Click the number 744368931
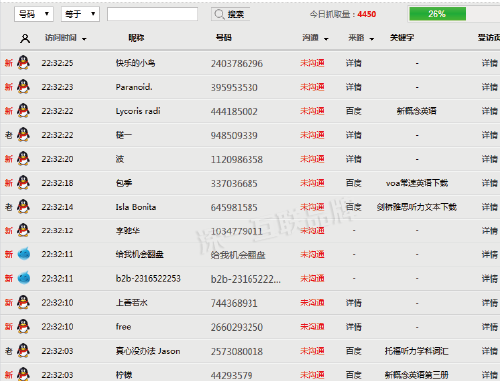 click(234, 303)
